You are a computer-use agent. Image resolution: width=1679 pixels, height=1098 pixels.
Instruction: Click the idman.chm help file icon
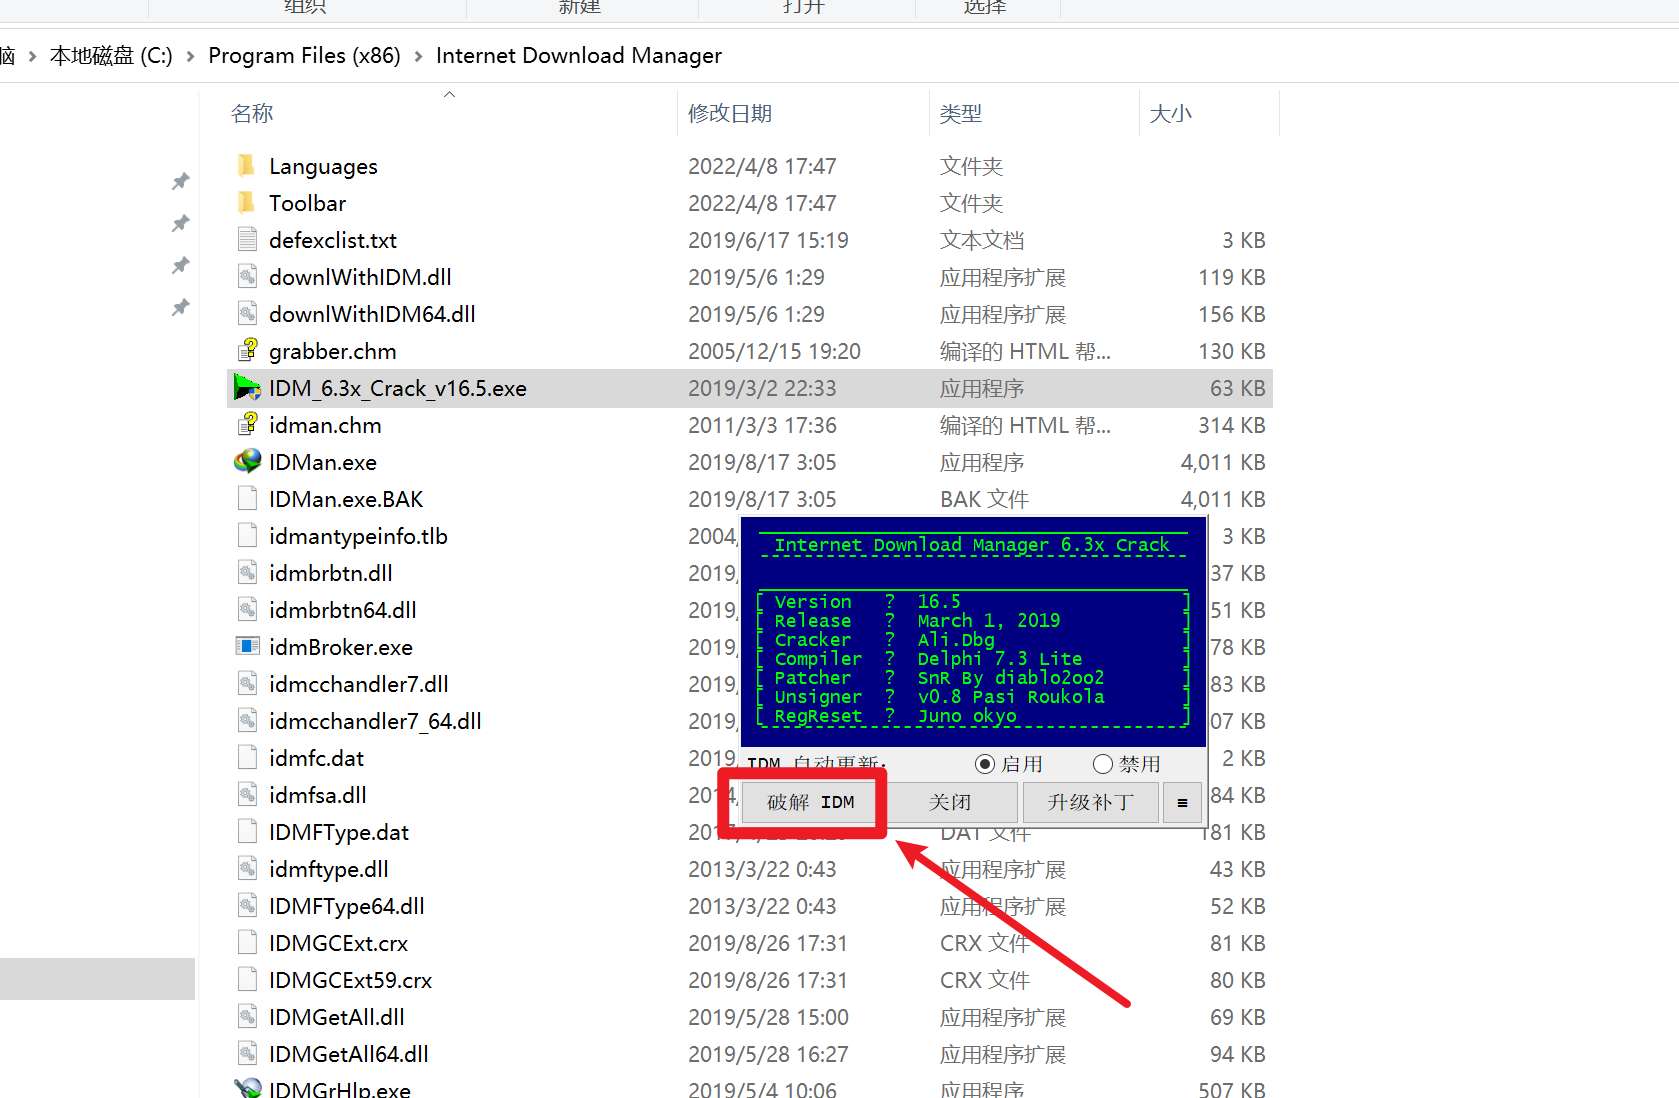(x=247, y=425)
